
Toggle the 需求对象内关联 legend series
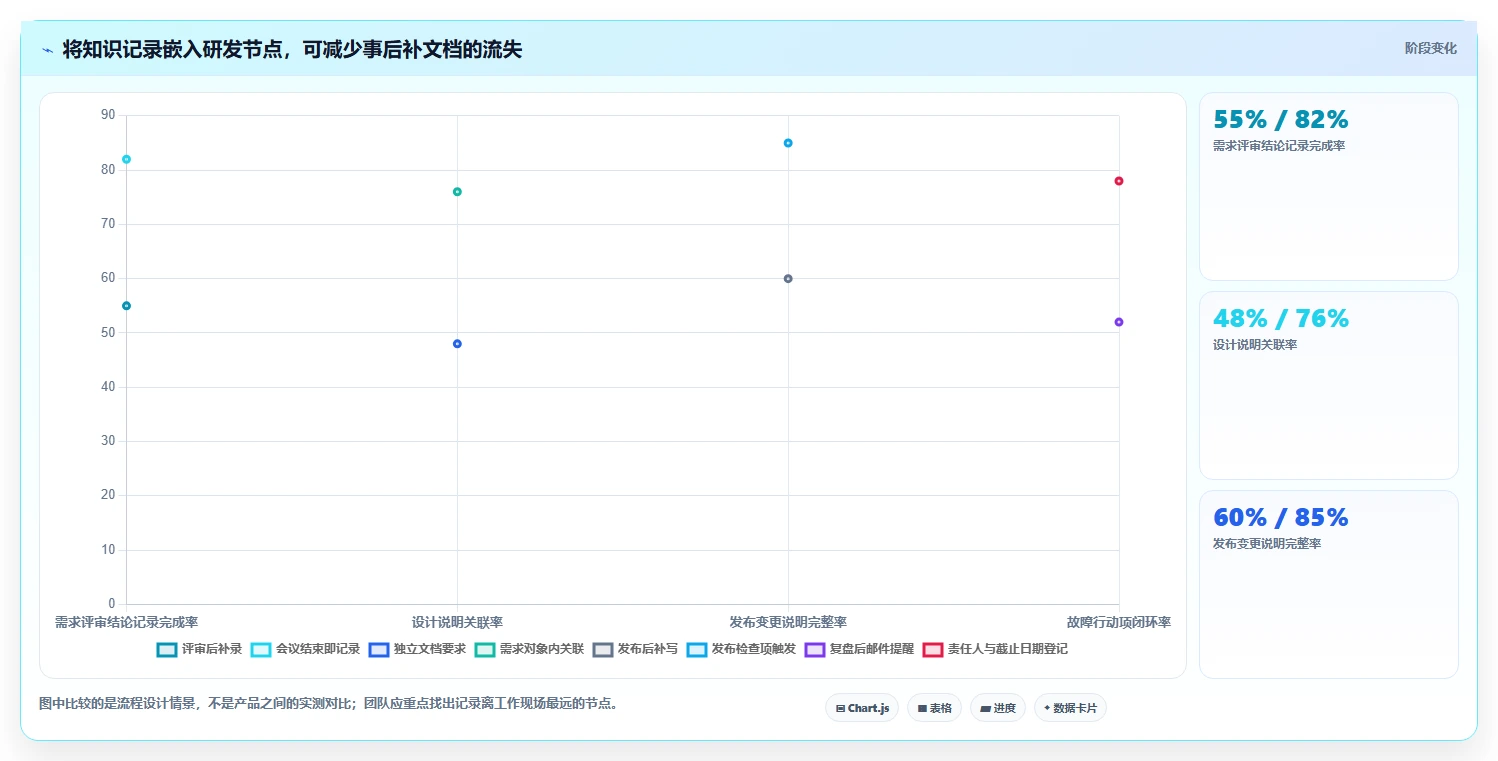pyautogui.click(x=529, y=649)
